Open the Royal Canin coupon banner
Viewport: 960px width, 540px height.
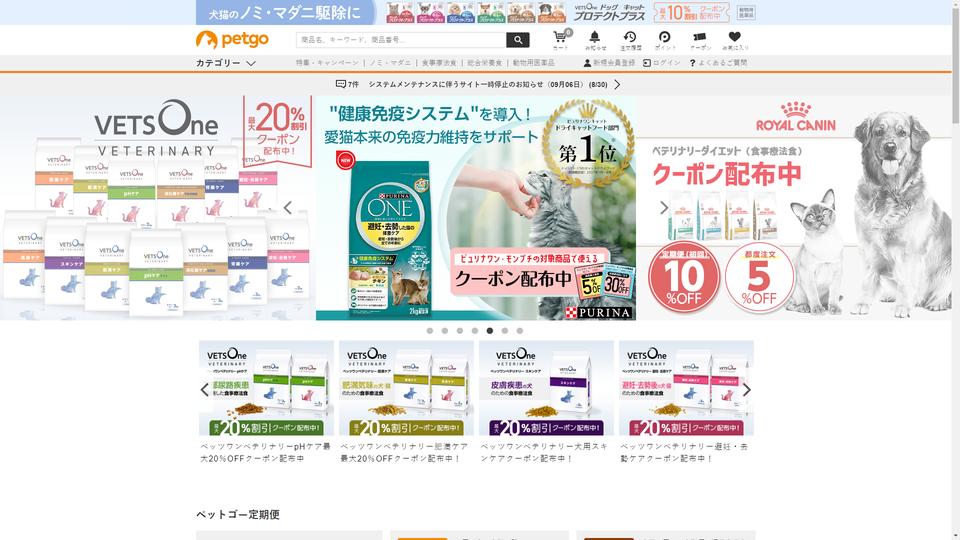[795, 208]
